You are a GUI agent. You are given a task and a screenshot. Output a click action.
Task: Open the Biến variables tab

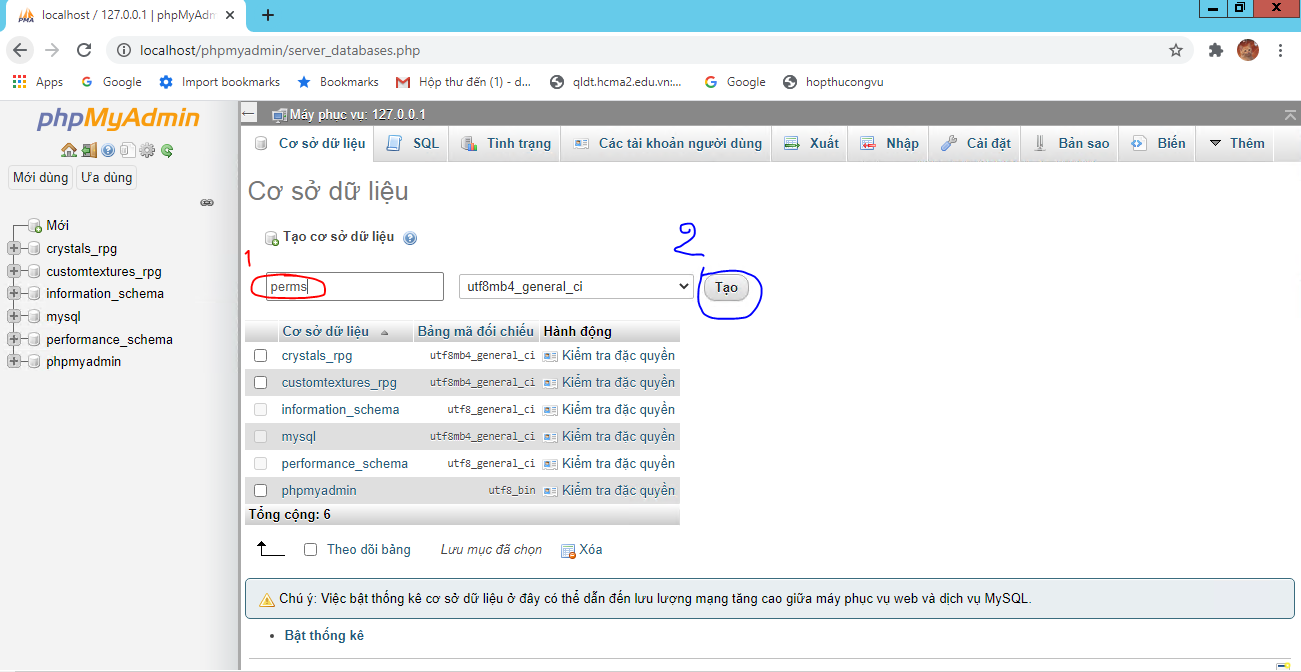tap(1158, 143)
